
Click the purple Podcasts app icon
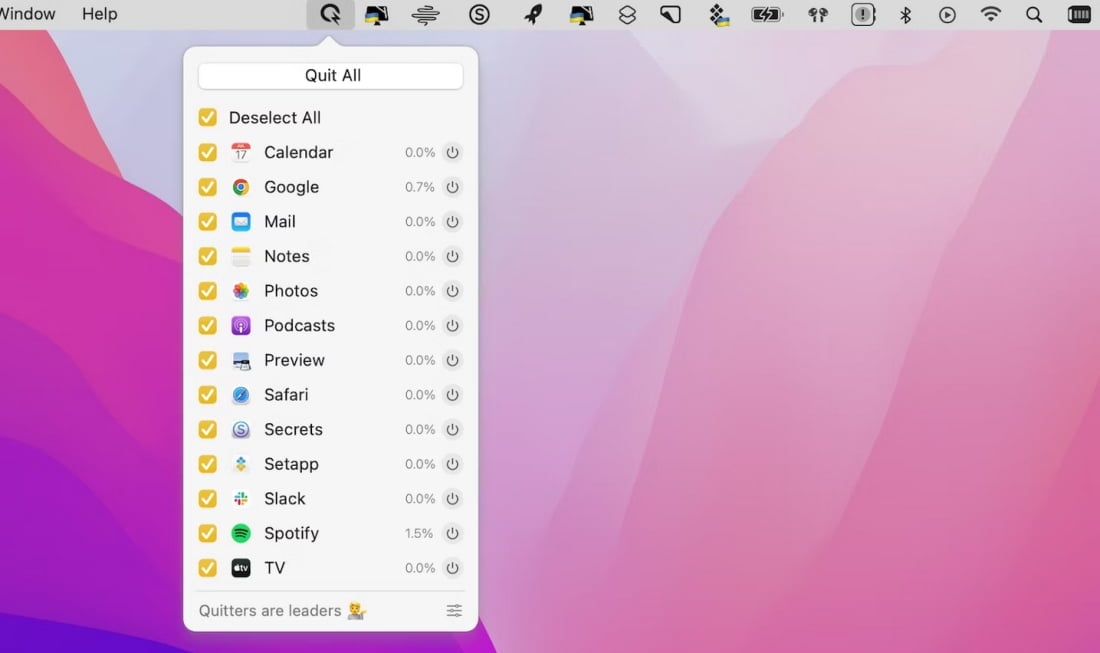point(241,325)
